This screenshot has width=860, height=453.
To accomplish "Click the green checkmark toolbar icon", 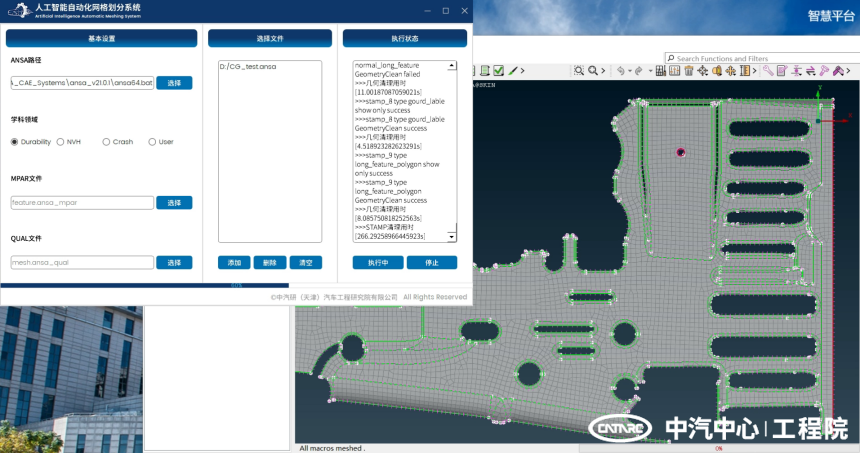I will (x=498, y=70).
